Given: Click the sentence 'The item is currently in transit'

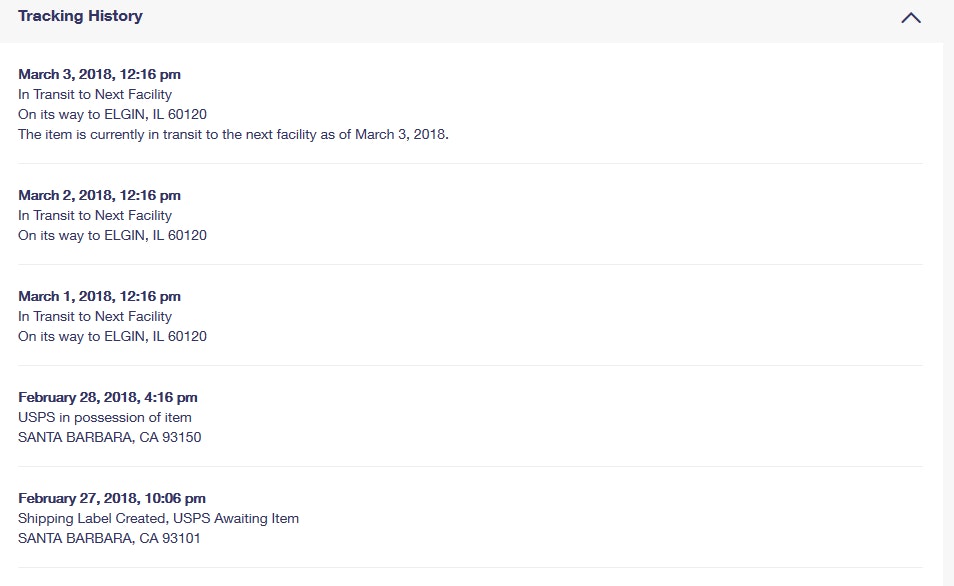Looking at the screenshot, I should pyautogui.click(x=233, y=134).
